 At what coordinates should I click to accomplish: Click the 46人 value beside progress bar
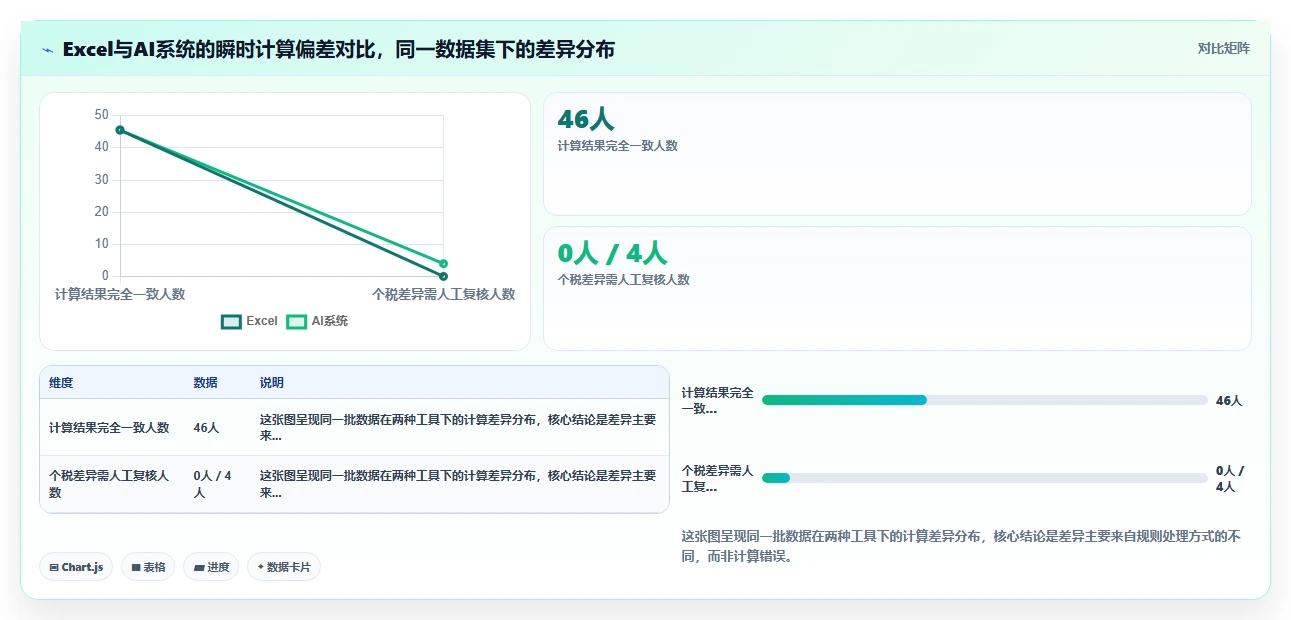[1229, 400]
